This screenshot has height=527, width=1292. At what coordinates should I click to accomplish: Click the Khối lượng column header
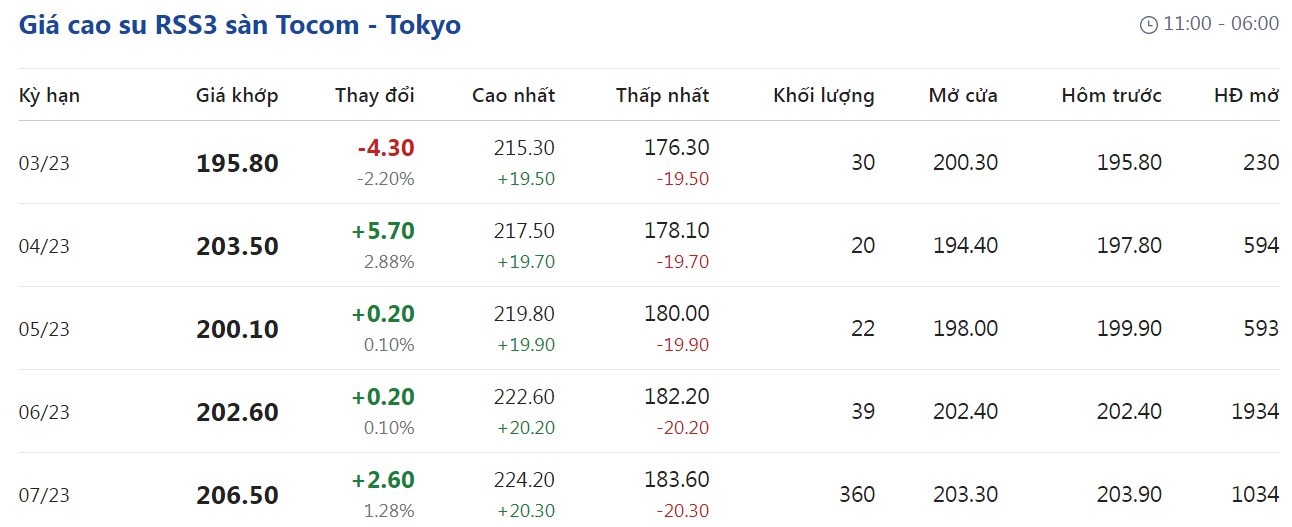[823, 96]
